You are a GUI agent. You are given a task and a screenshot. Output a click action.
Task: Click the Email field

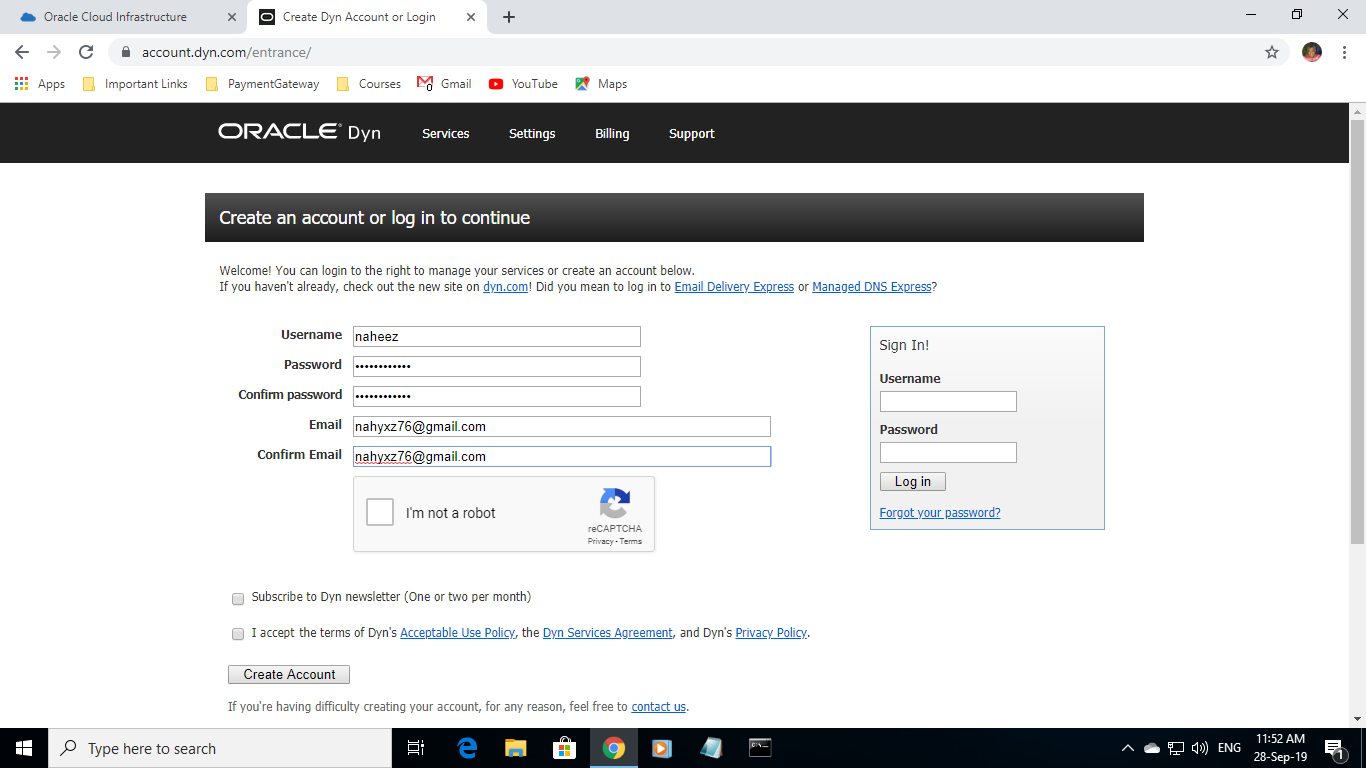pyautogui.click(x=562, y=427)
